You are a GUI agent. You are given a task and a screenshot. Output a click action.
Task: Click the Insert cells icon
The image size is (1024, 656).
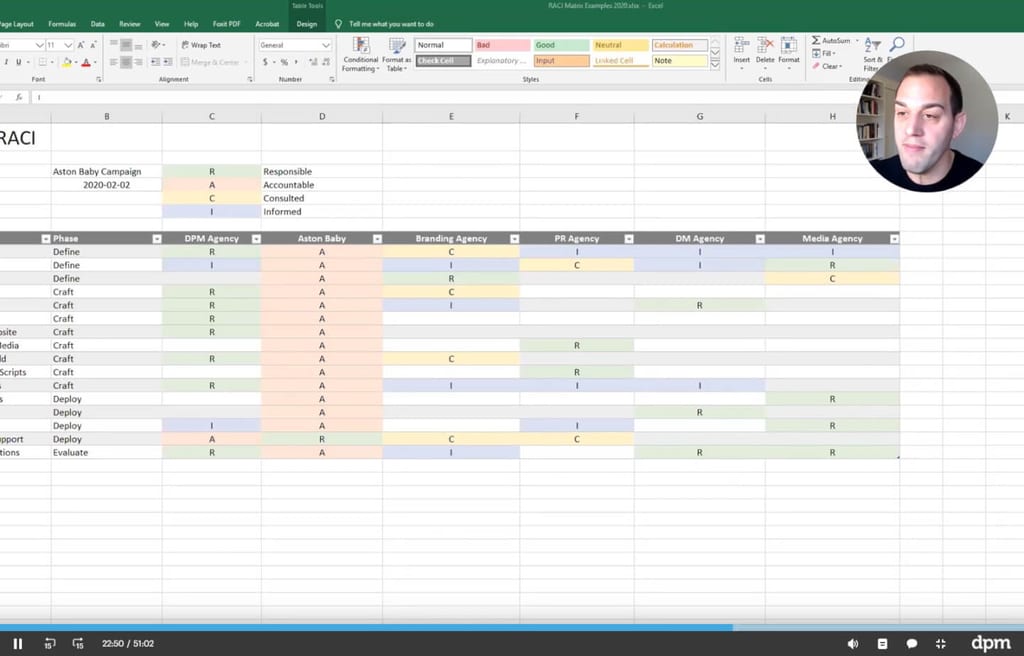click(x=741, y=51)
